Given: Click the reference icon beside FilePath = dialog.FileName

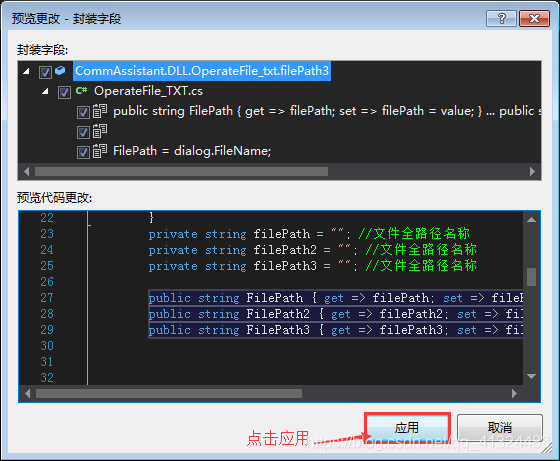Looking at the screenshot, I should 100,151.
